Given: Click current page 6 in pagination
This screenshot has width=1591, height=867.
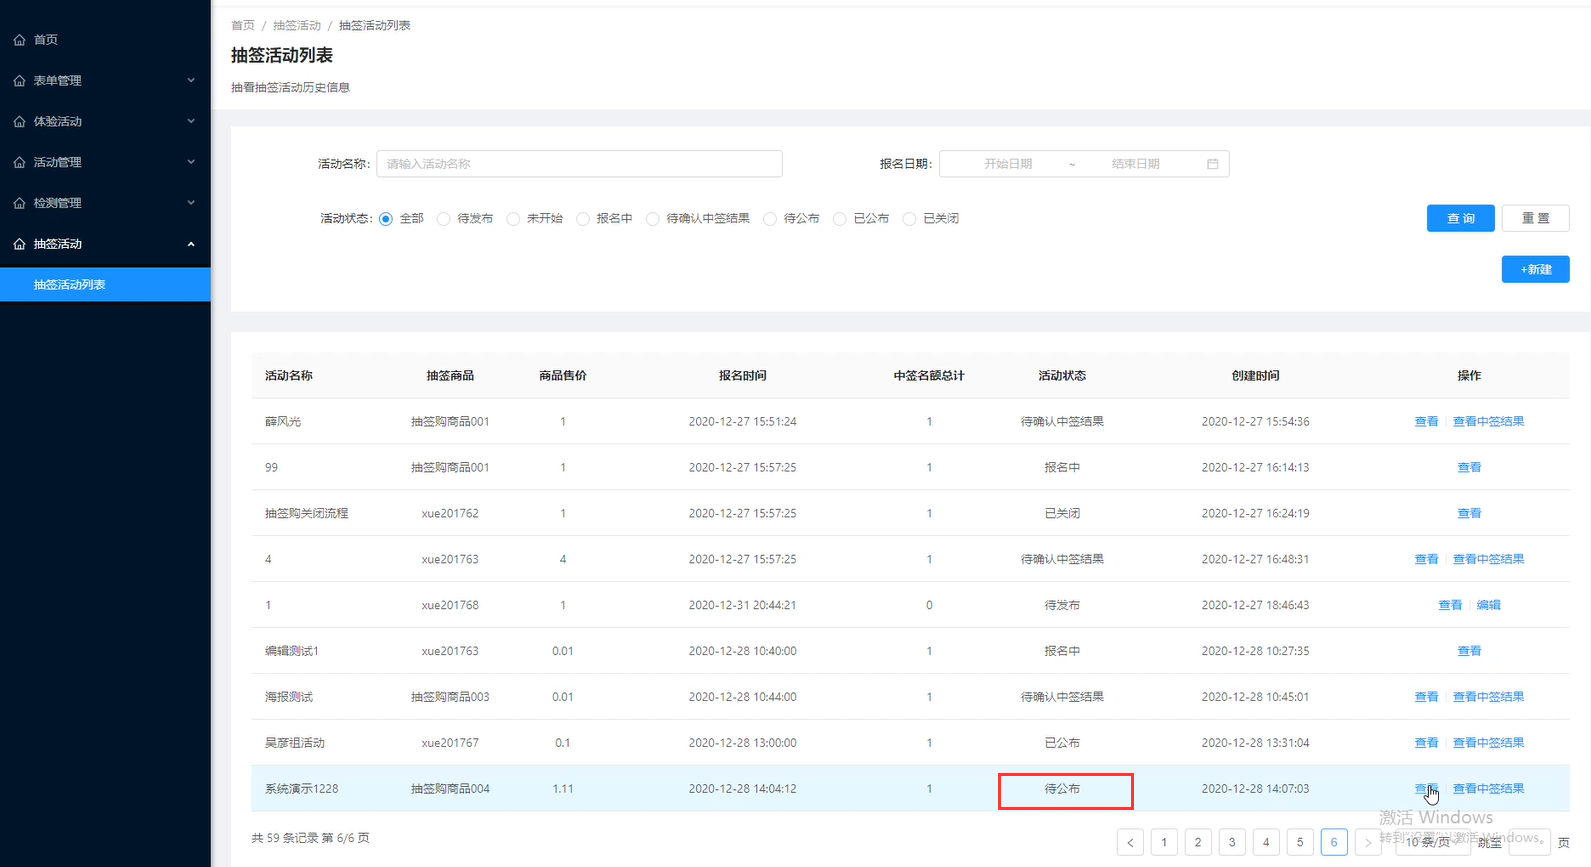Looking at the screenshot, I should click(1334, 842).
